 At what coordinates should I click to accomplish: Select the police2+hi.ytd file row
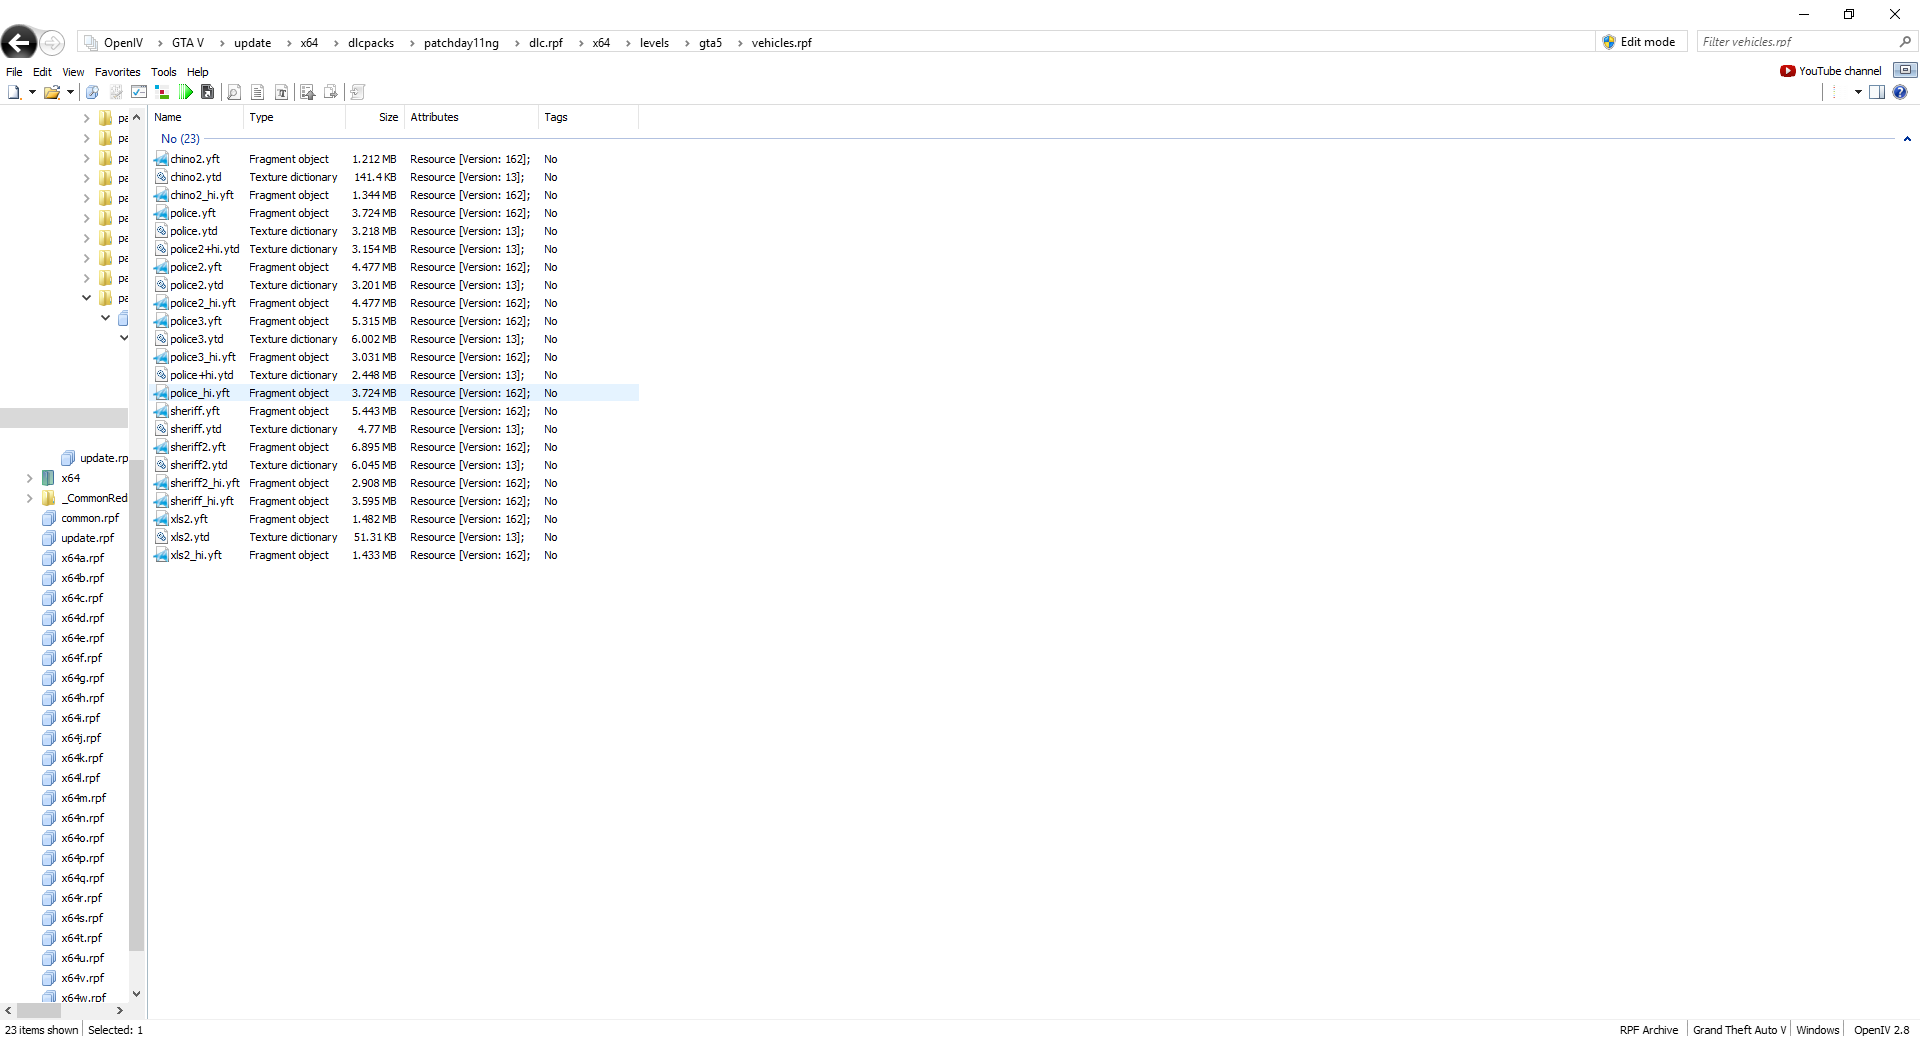click(x=394, y=249)
